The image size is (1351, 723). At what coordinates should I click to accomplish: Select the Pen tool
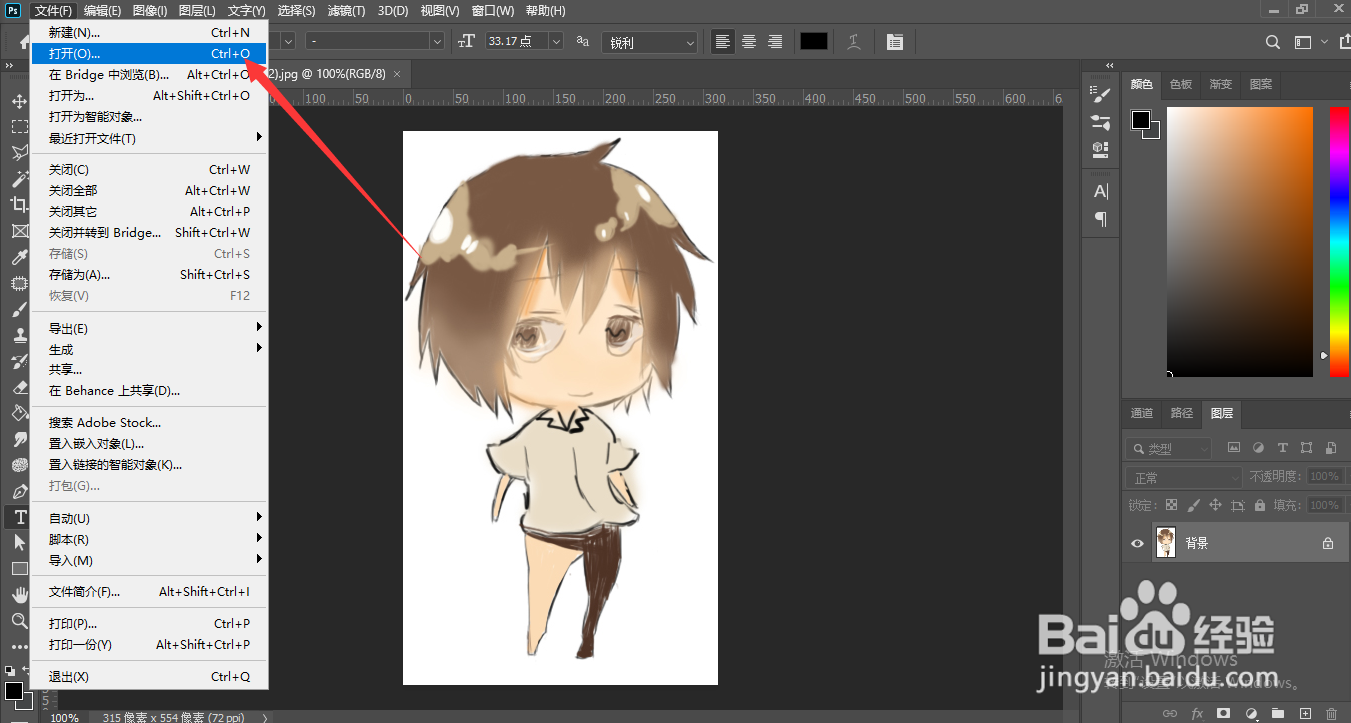tap(19, 491)
